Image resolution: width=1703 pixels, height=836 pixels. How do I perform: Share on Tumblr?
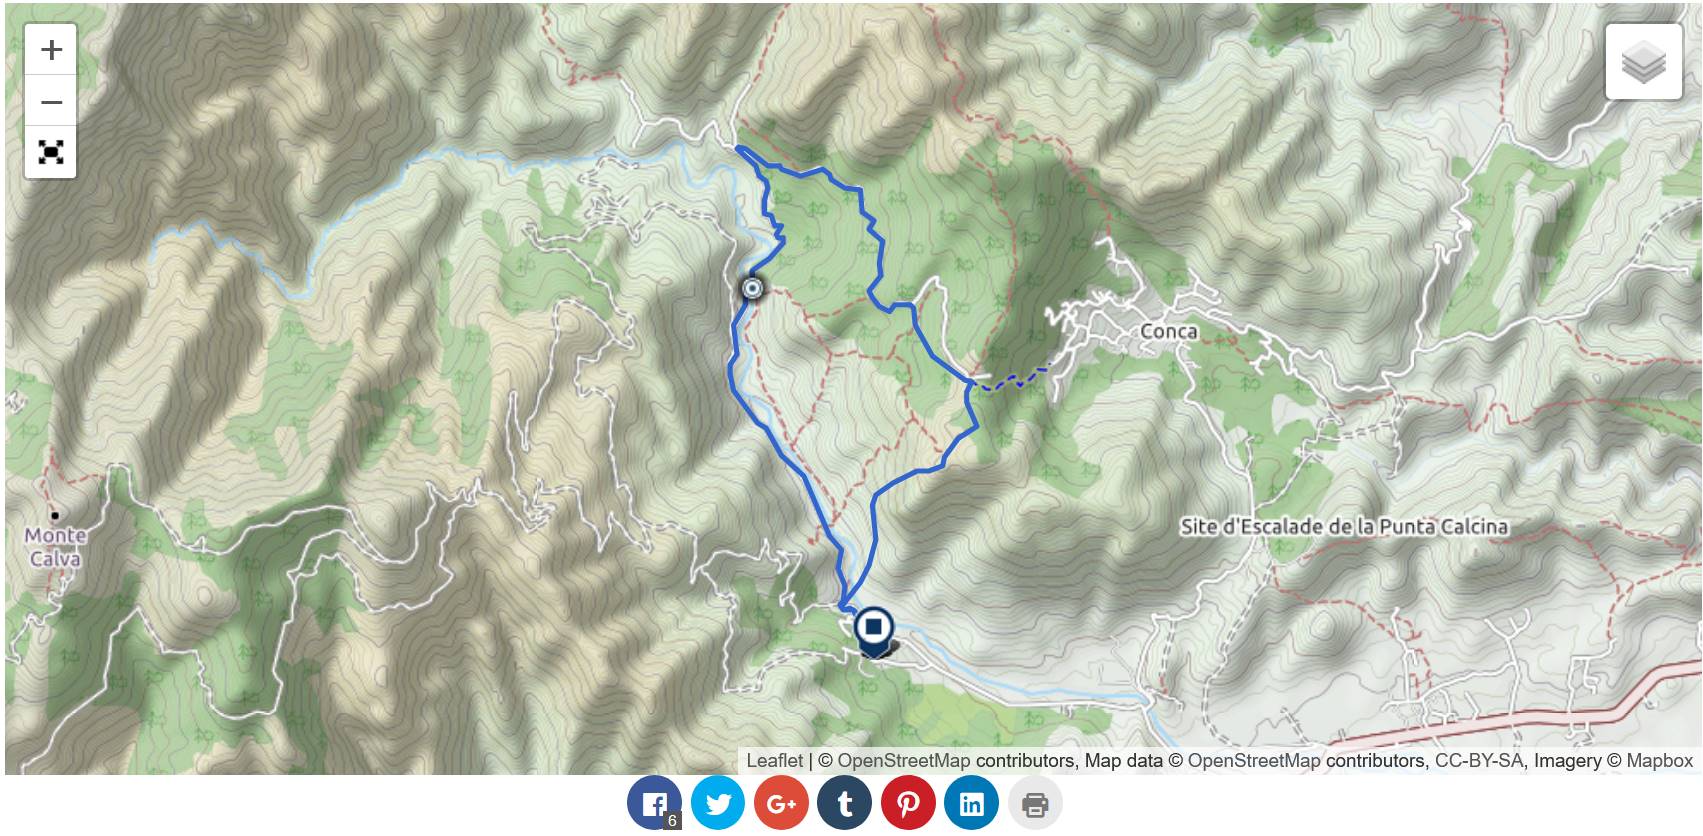point(845,803)
